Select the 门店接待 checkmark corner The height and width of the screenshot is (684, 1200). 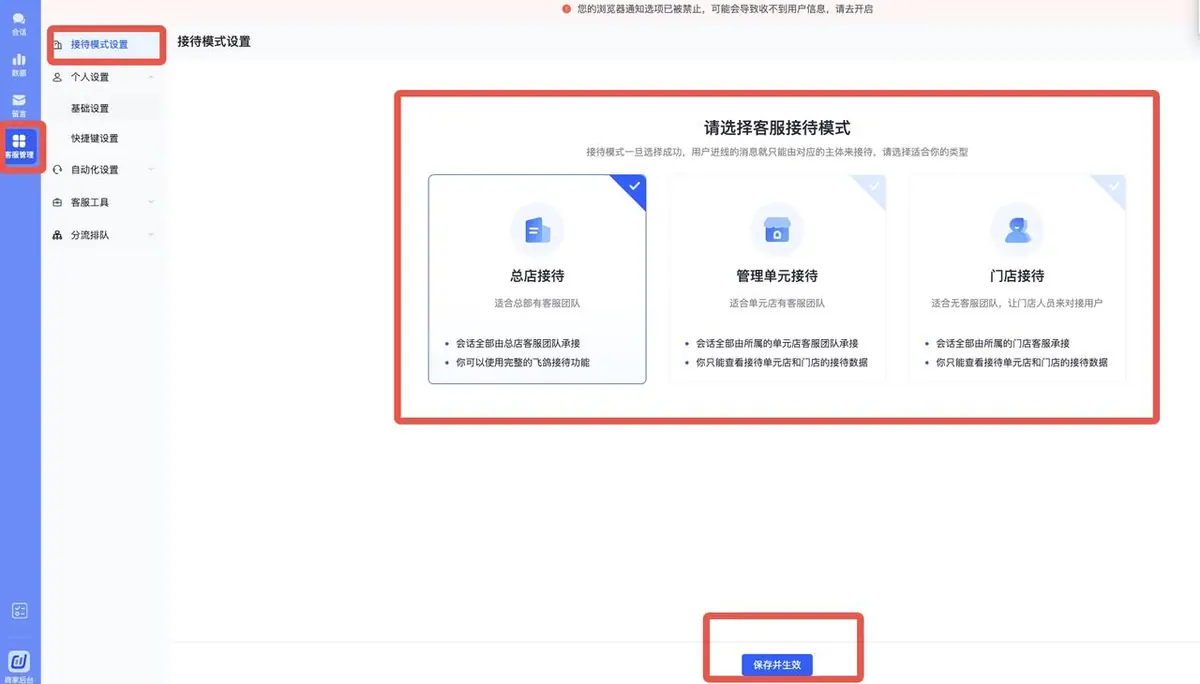[x=1113, y=187]
